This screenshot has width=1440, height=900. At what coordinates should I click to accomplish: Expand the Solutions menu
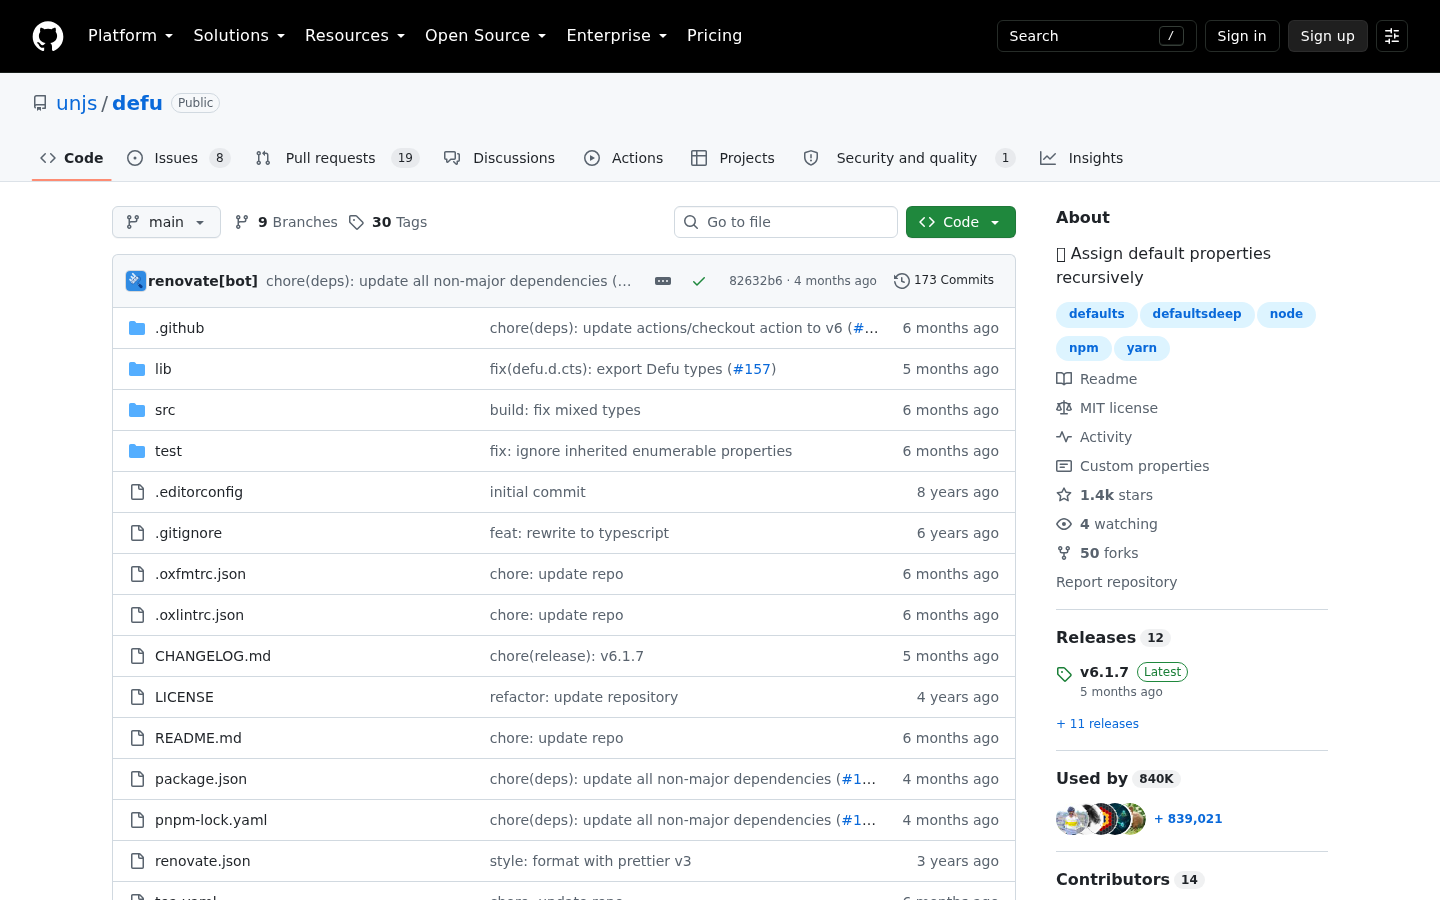(239, 36)
